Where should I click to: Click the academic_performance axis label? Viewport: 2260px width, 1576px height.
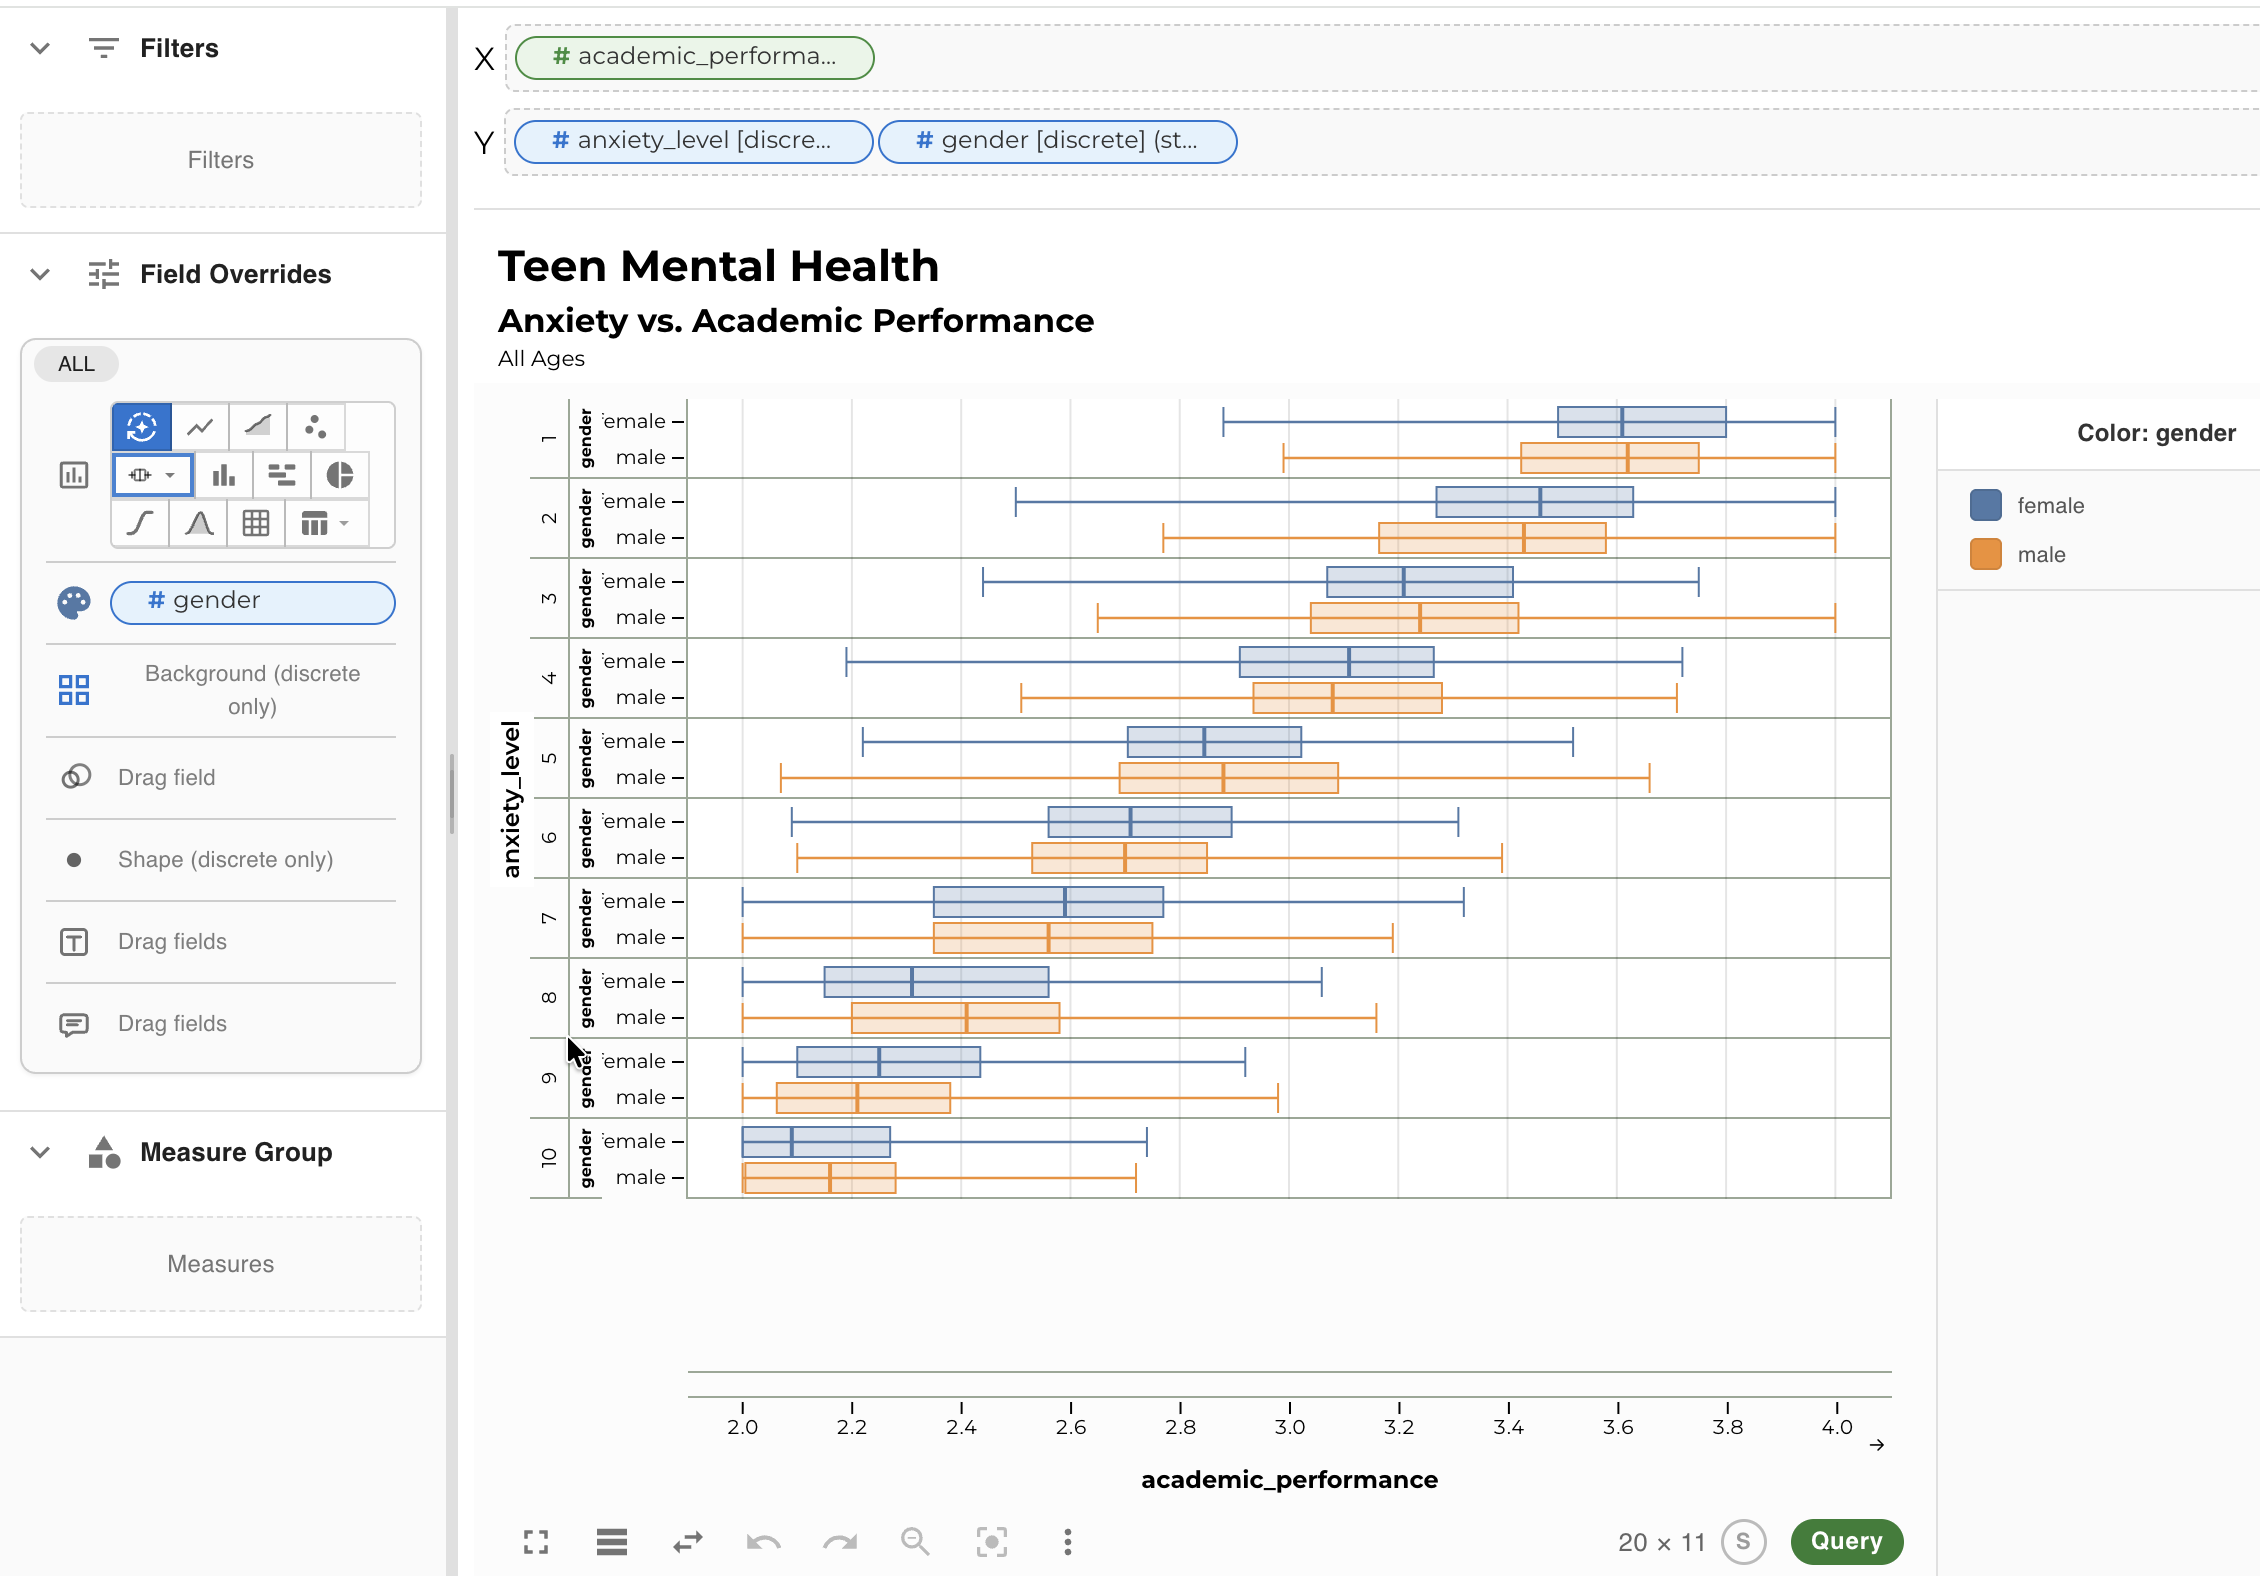(x=1289, y=1480)
